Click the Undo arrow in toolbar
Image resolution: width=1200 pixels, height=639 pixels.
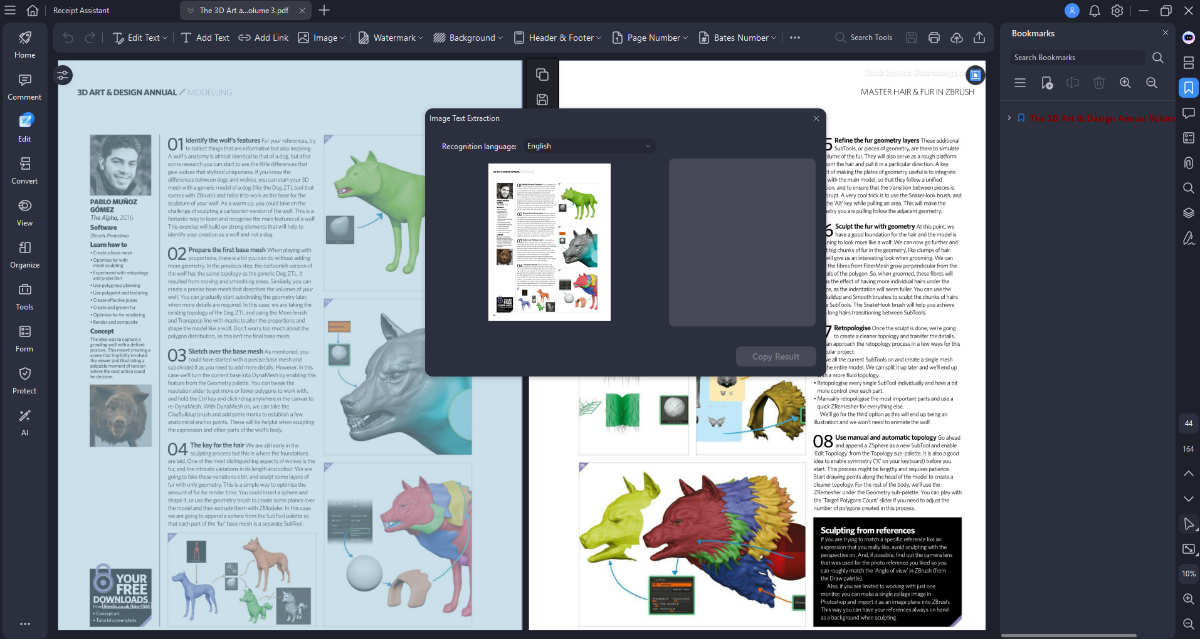tap(67, 37)
